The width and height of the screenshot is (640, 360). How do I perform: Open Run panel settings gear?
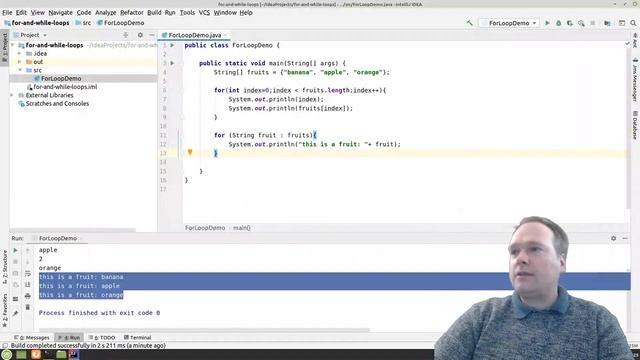click(613, 238)
